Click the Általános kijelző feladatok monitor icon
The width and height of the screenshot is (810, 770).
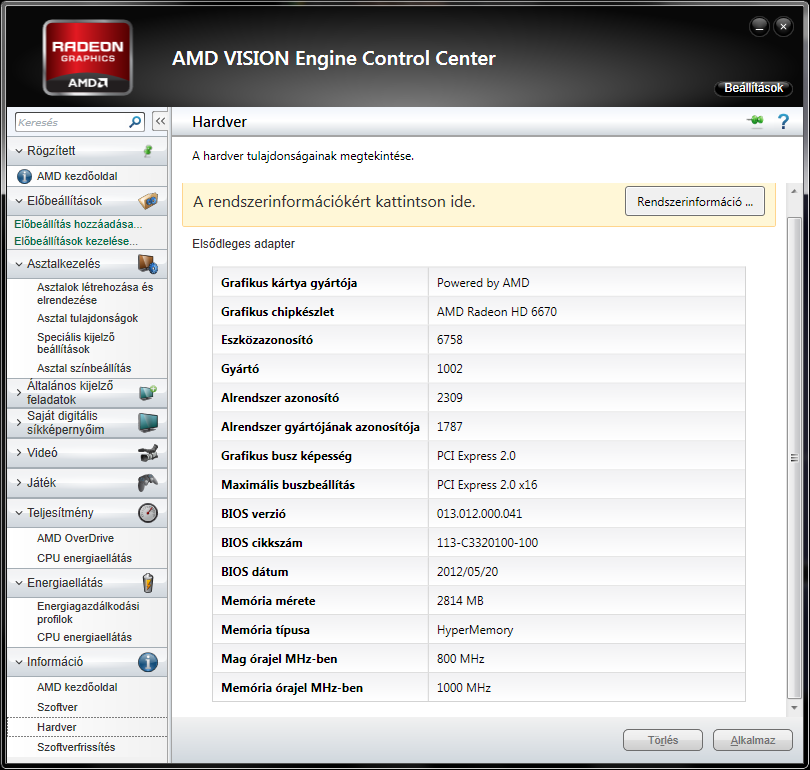click(148, 392)
